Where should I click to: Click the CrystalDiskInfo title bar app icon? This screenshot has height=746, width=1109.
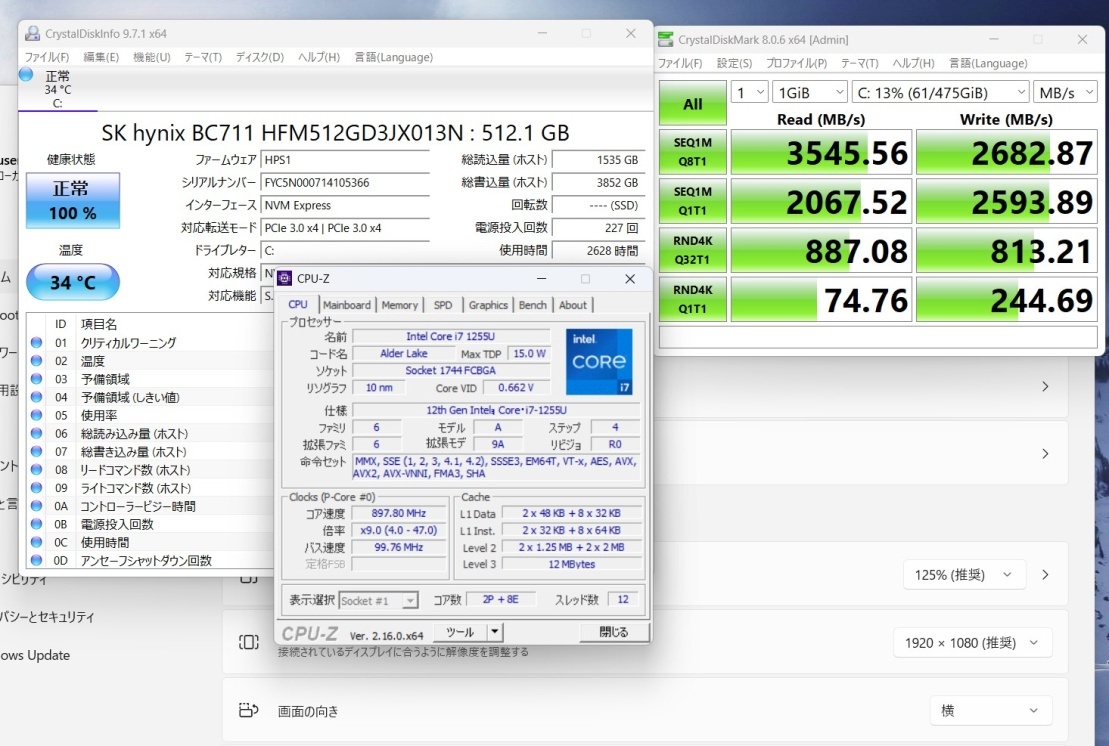coord(32,33)
